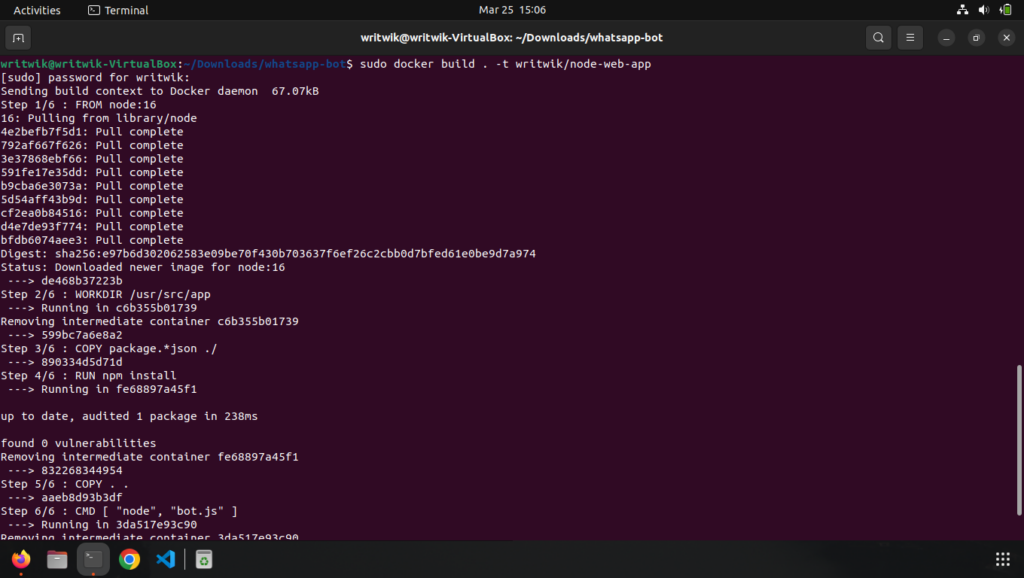This screenshot has height=578, width=1024.
Task: Open the Files manager from the dock
Action: tap(56, 559)
